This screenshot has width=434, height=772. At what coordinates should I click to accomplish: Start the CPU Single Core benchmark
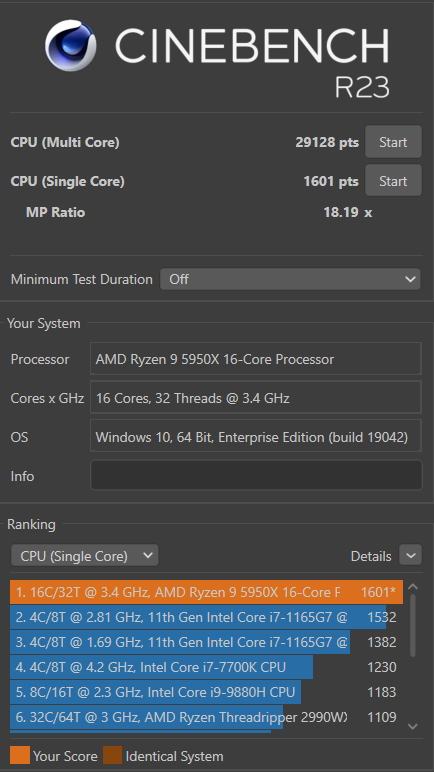coord(393,181)
